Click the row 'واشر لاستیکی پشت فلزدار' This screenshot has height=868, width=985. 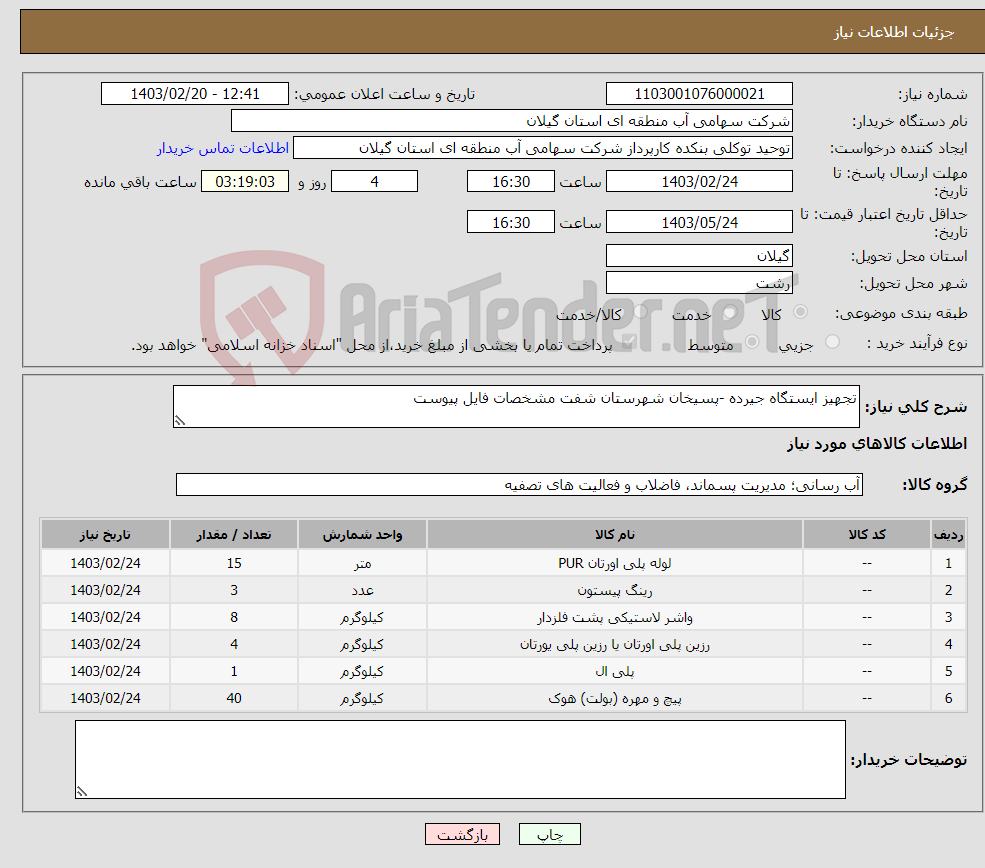503,617
